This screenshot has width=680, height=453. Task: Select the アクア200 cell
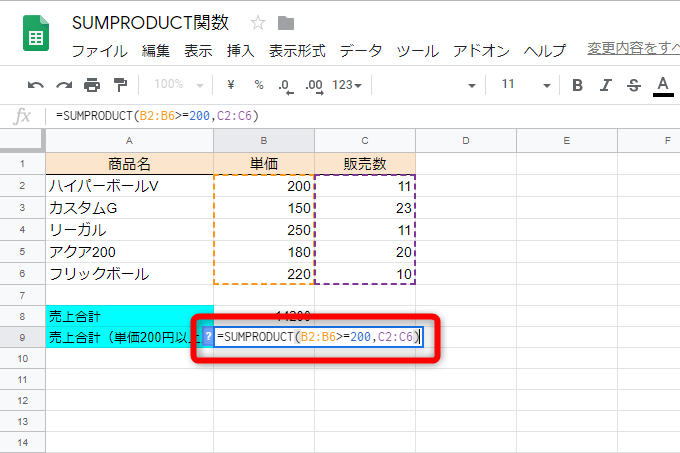pos(129,252)
